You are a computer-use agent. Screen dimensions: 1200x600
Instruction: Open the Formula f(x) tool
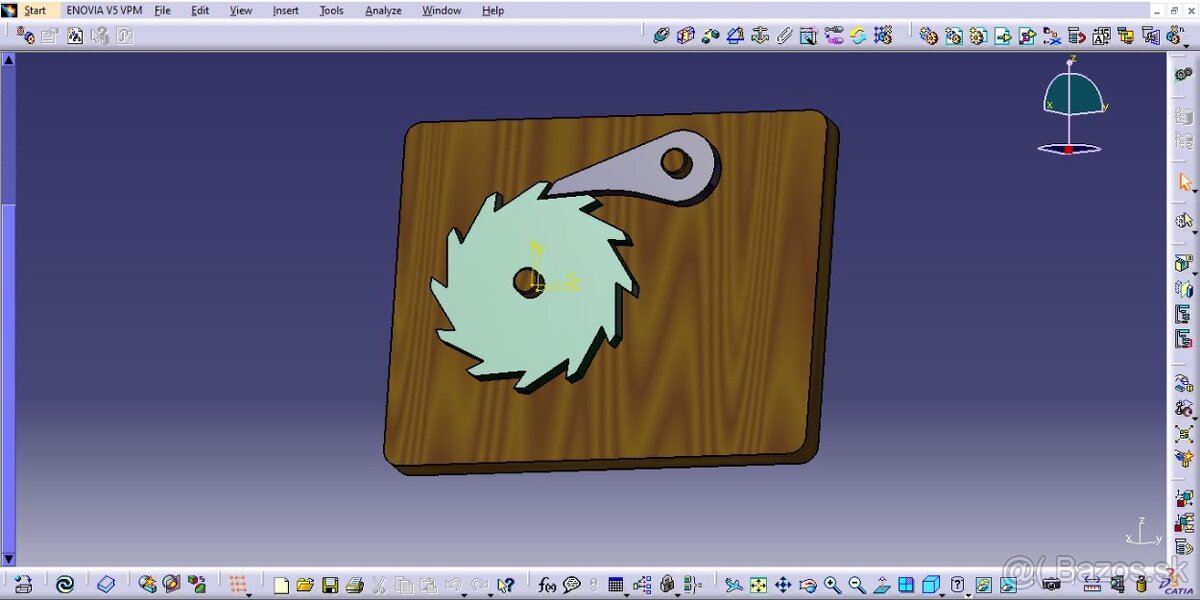click(547, 585)
